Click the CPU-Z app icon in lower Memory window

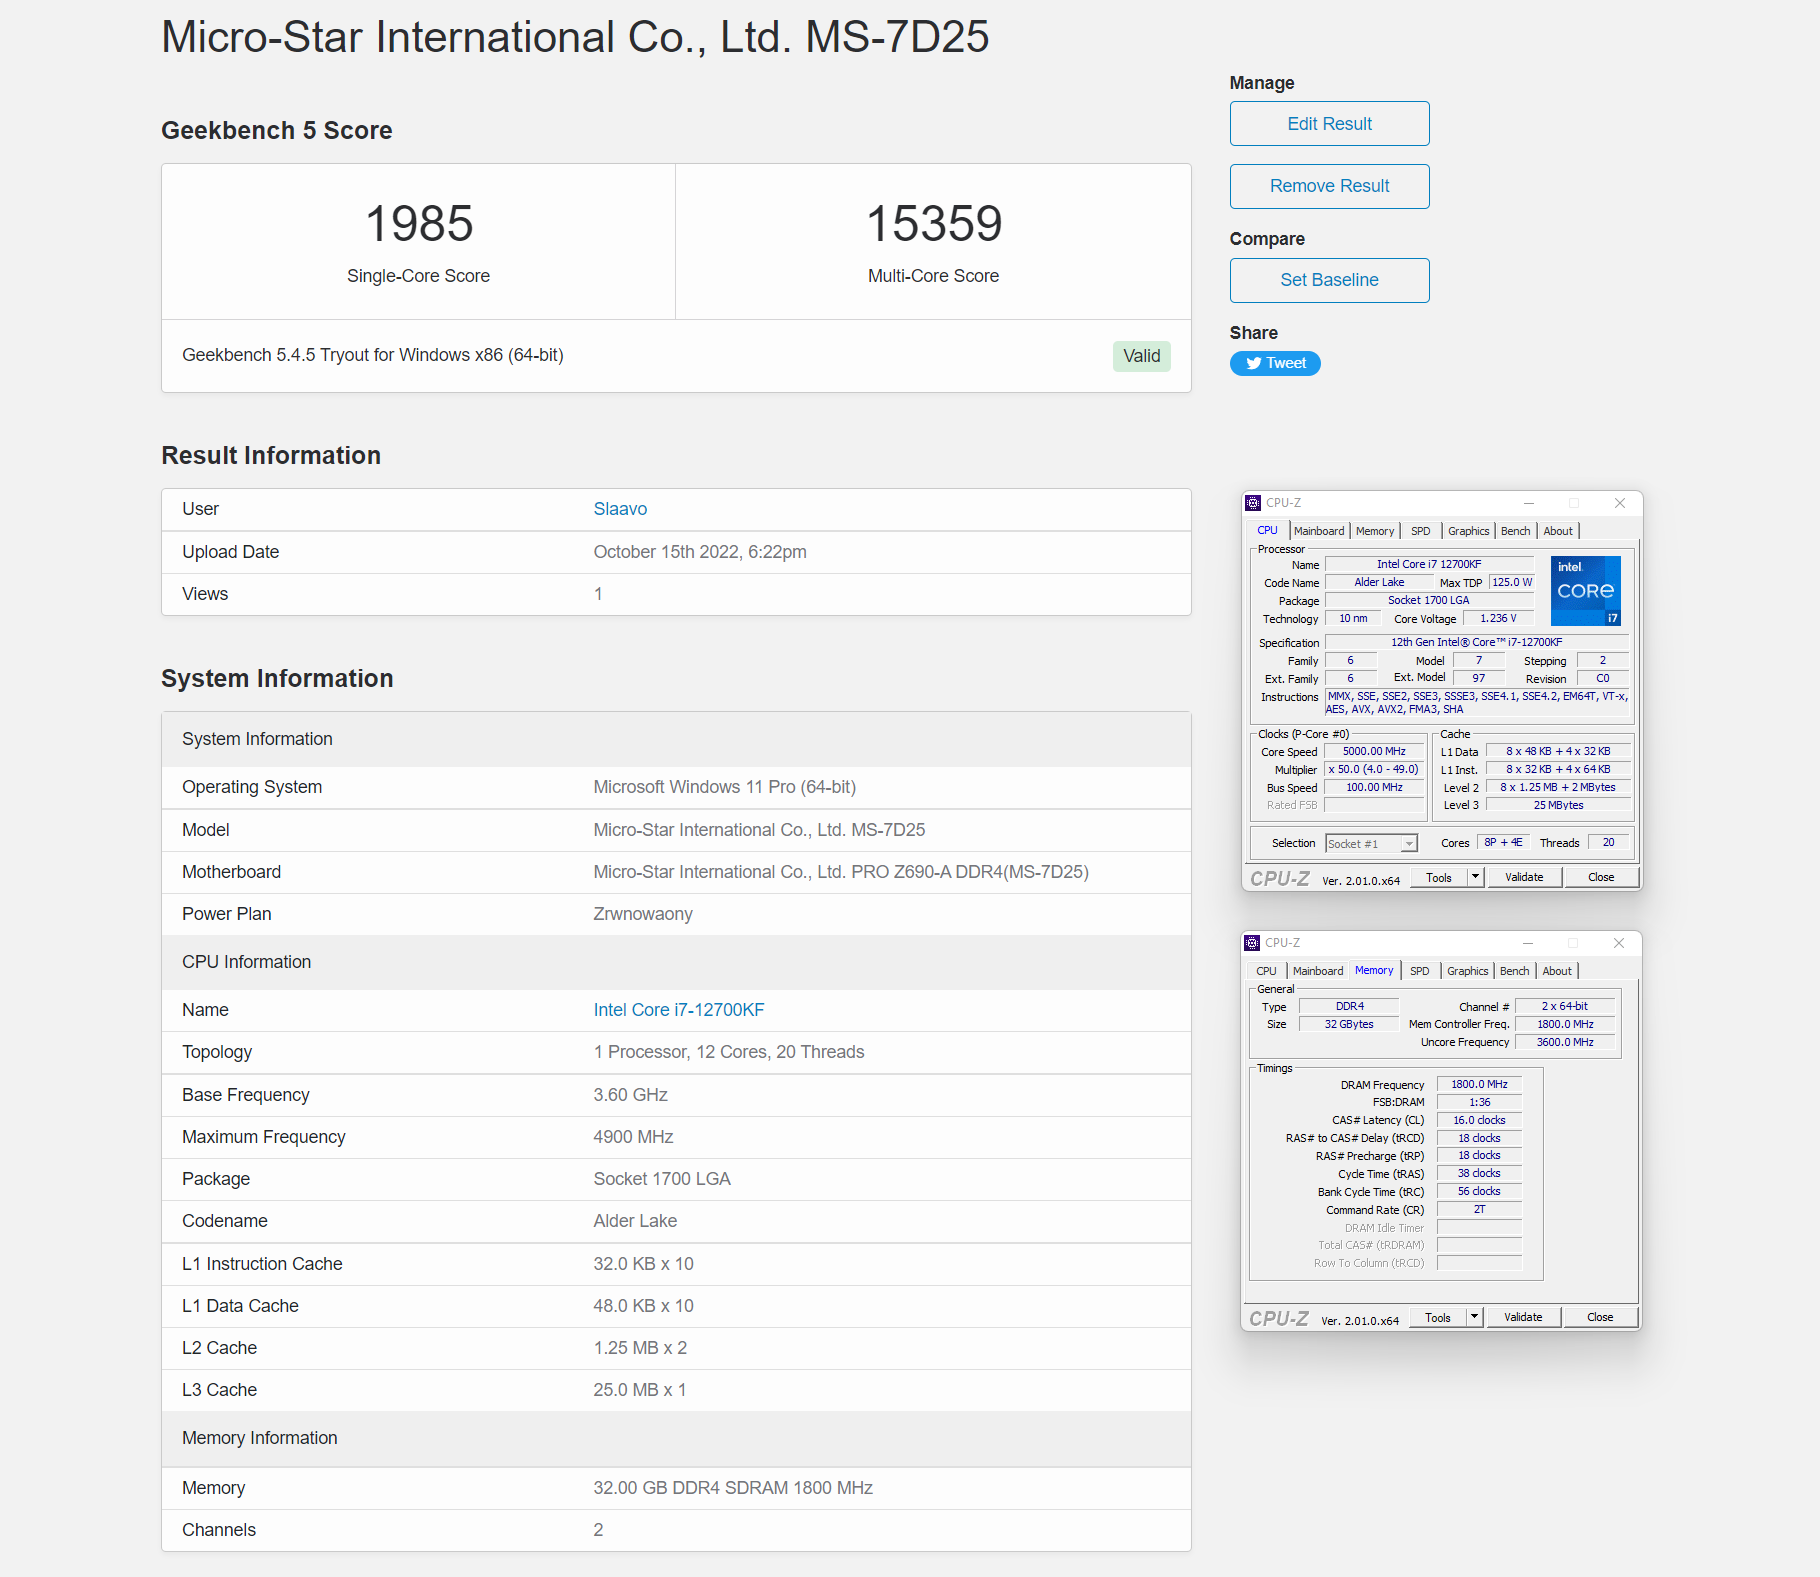point(1252,943)
